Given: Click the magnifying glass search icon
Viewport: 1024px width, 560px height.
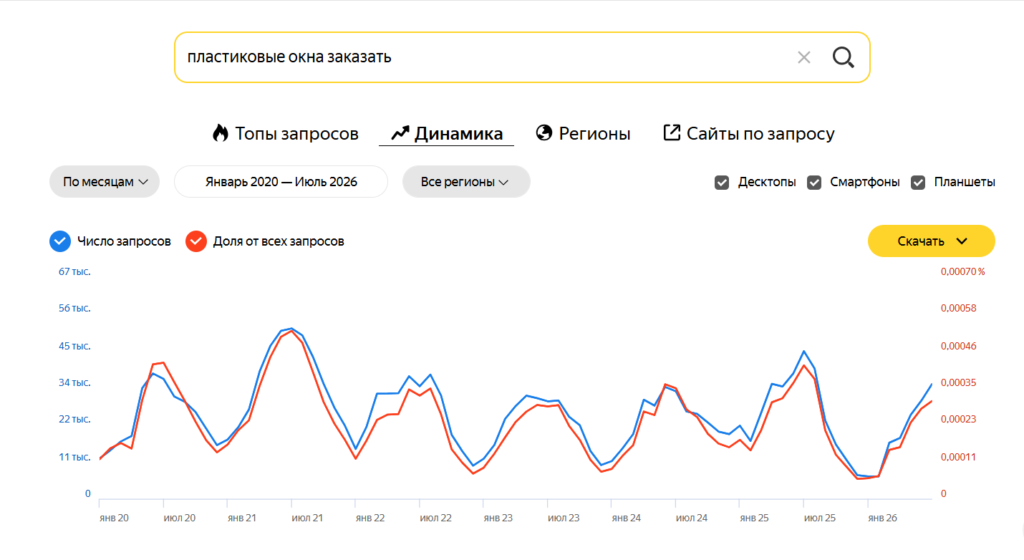Looking at the screenshot, I should point(843,57).
